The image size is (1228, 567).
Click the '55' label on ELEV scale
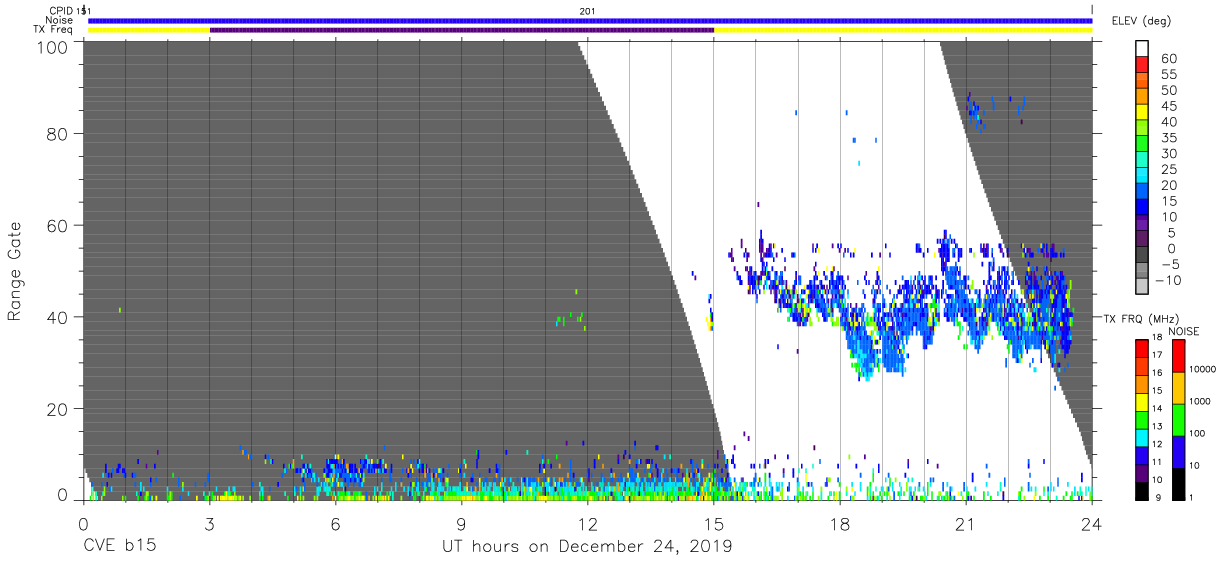pos(1168,74)
